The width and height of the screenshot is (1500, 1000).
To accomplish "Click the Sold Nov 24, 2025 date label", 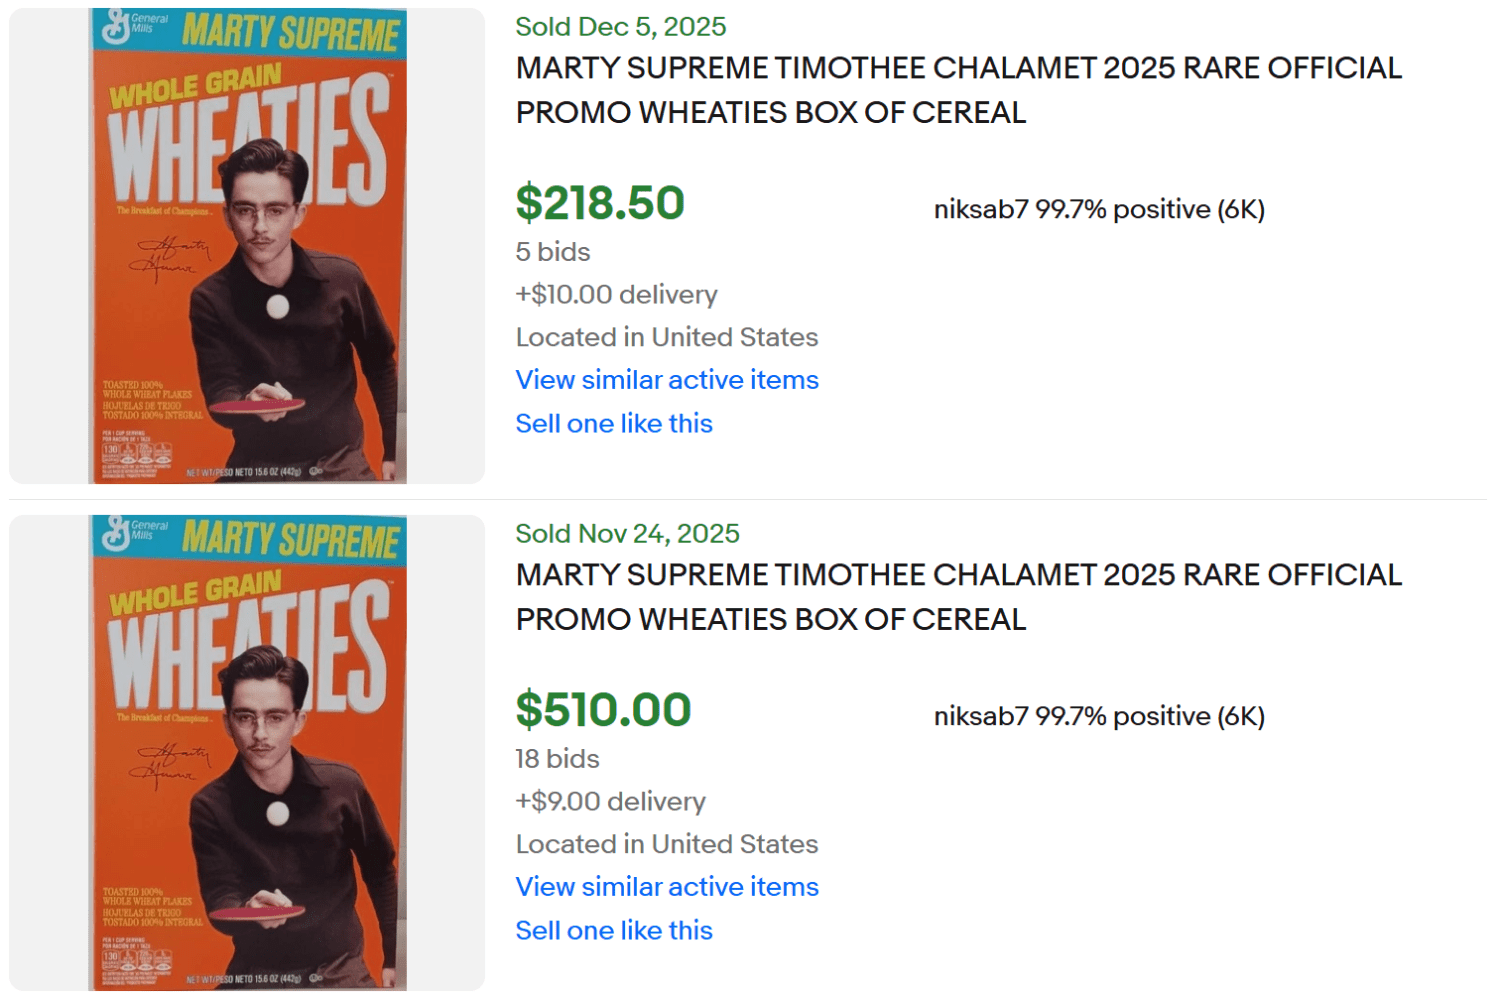I will click(627, 534).
